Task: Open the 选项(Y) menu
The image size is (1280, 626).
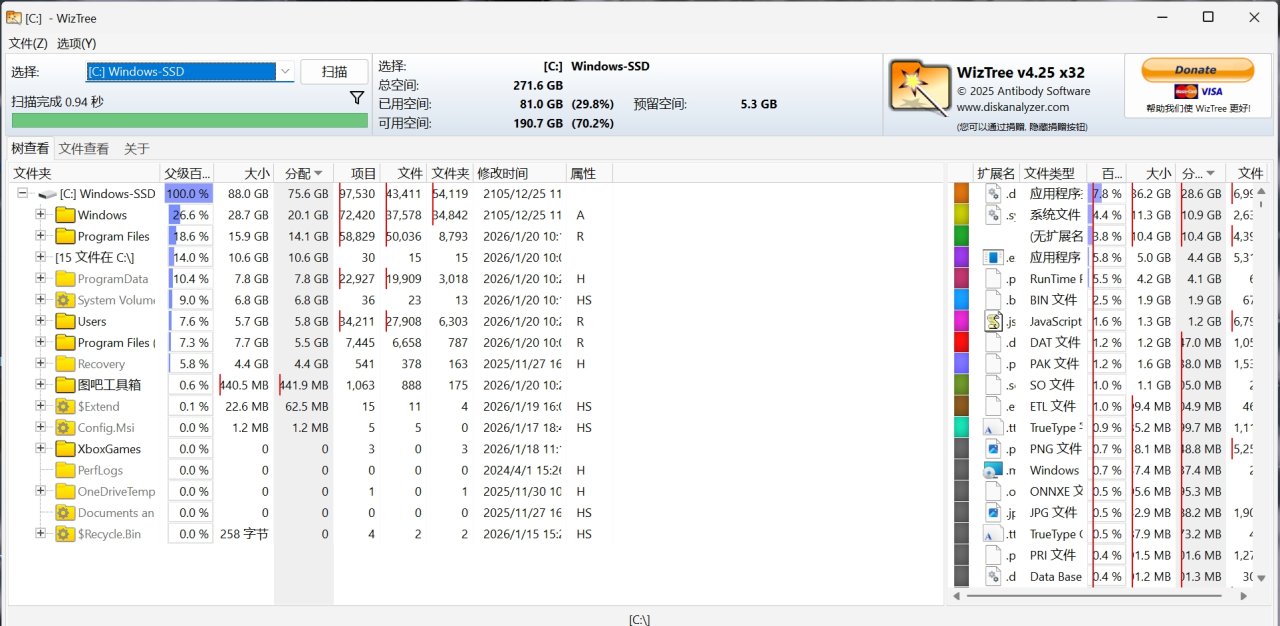Action: point(76,43)
